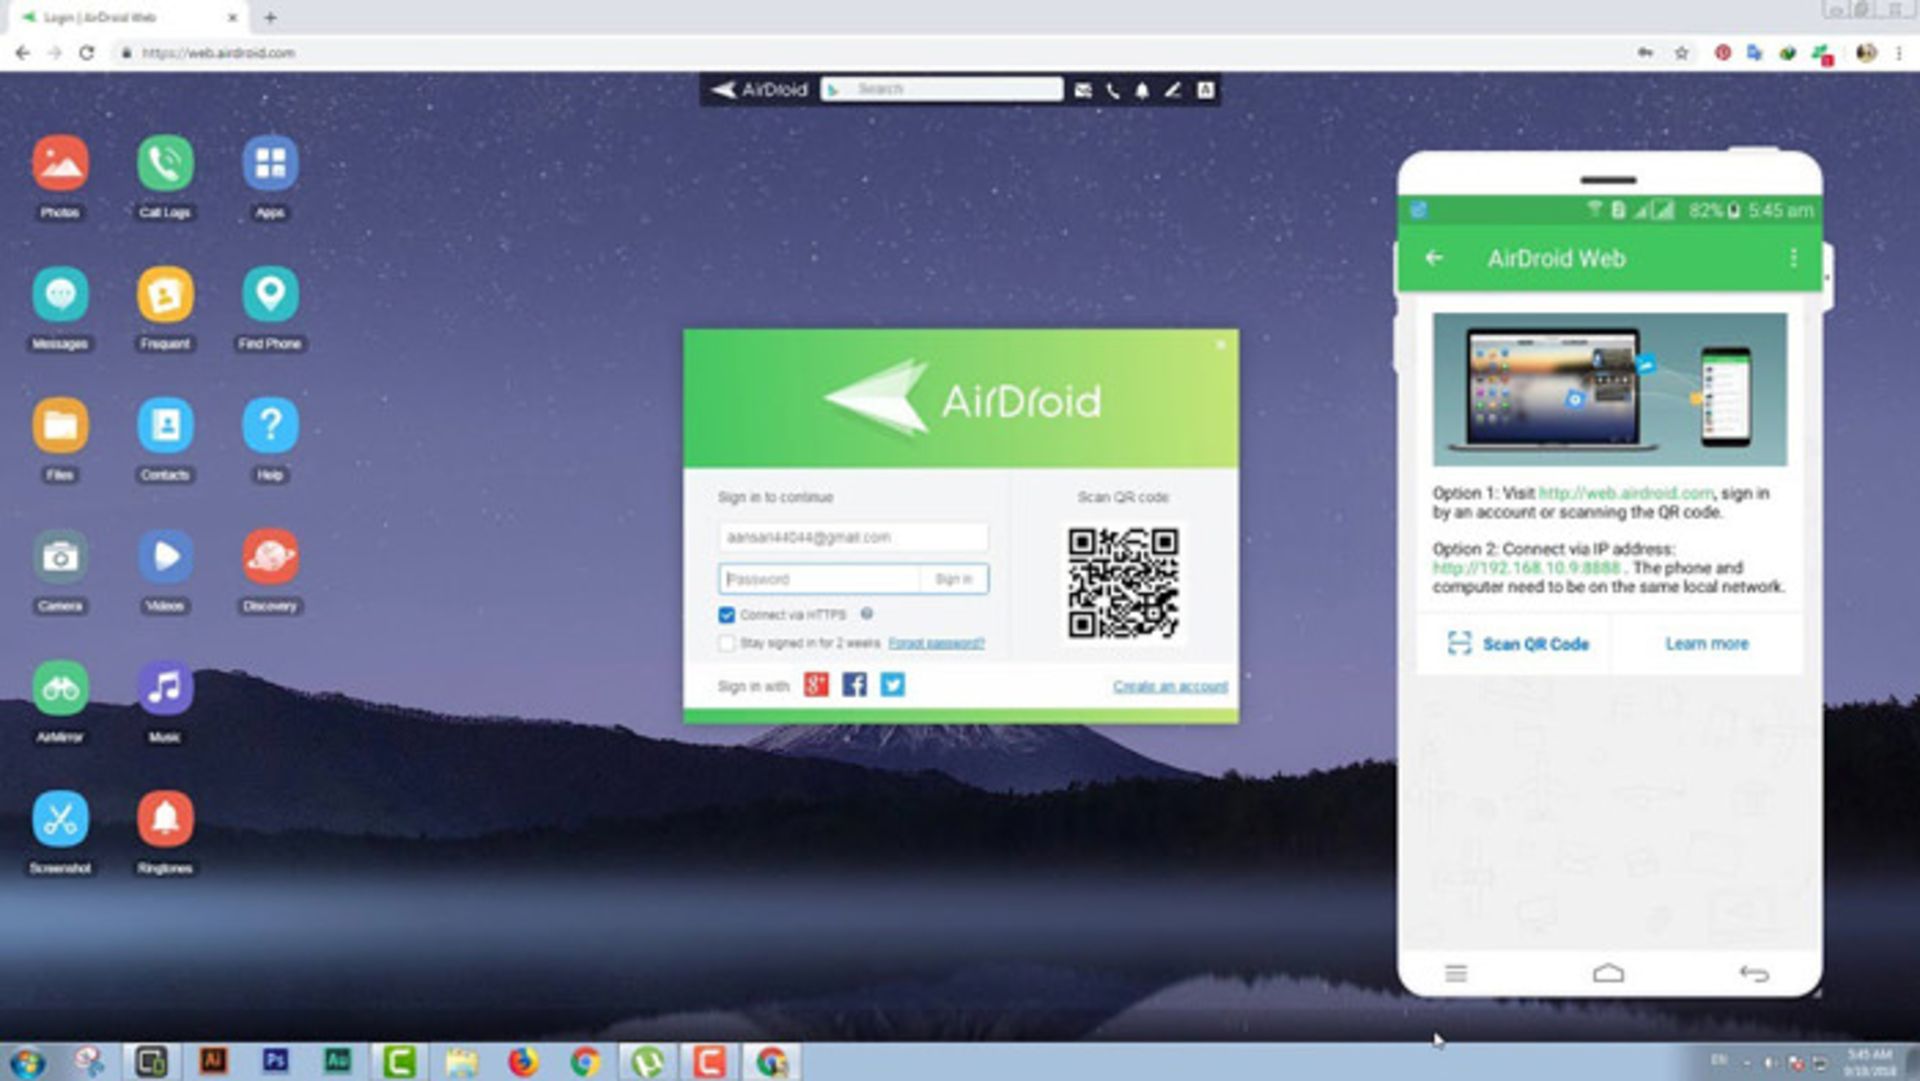The image size is (1920, 1081).
Task: Open the Screenshot icon
Action: tap(60, 819)
